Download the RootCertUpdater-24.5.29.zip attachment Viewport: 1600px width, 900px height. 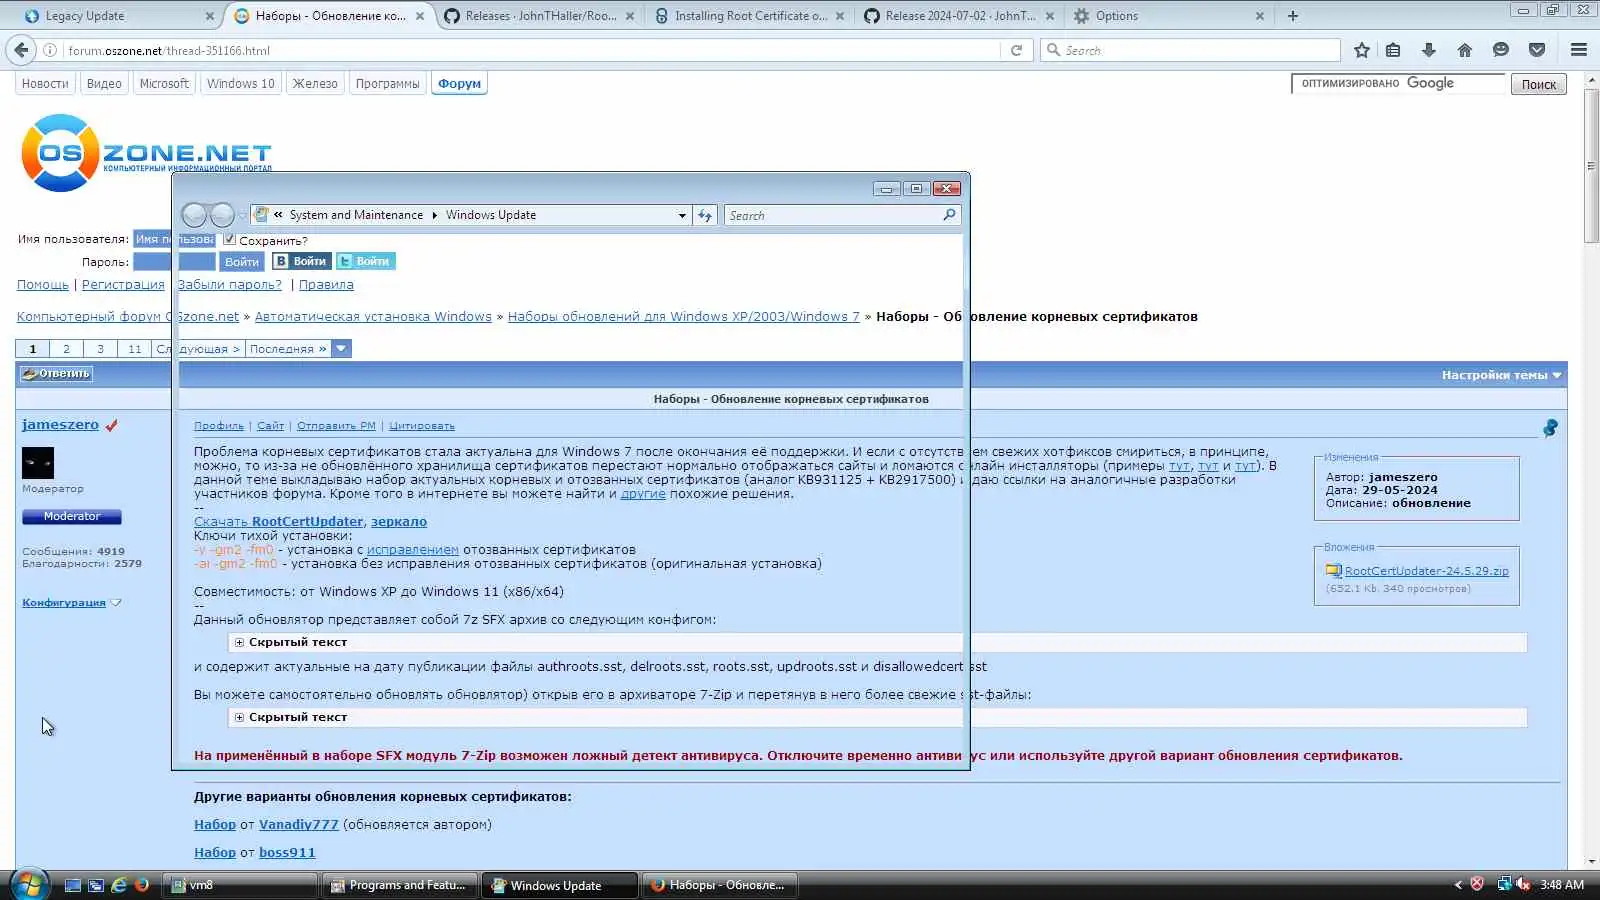coord(1426,571)
